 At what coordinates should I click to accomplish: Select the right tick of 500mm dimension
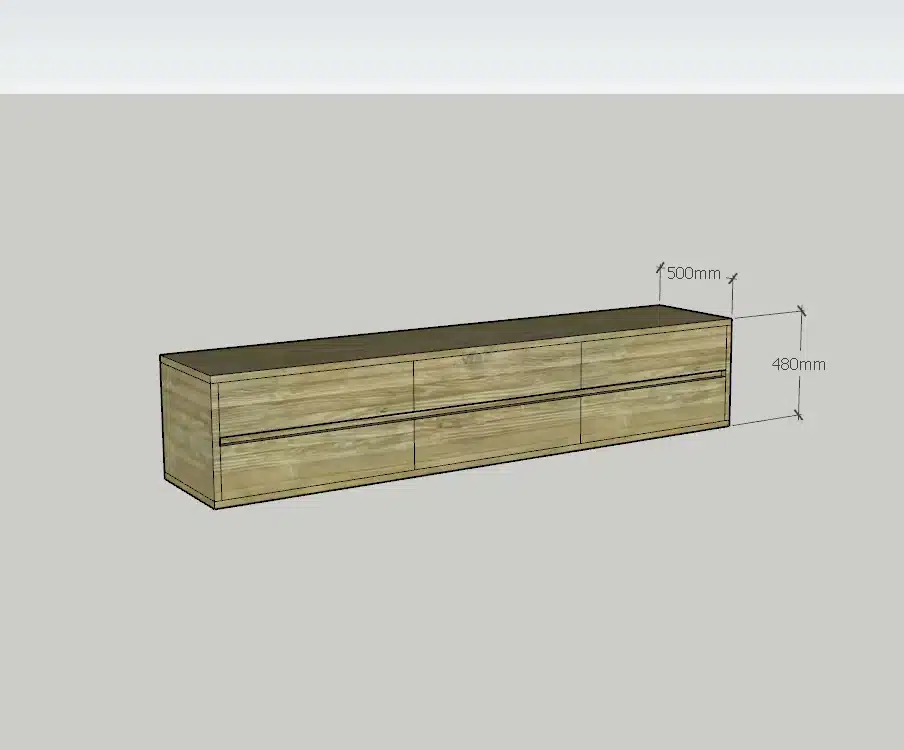pyautogui.click(x=733, y=277)
